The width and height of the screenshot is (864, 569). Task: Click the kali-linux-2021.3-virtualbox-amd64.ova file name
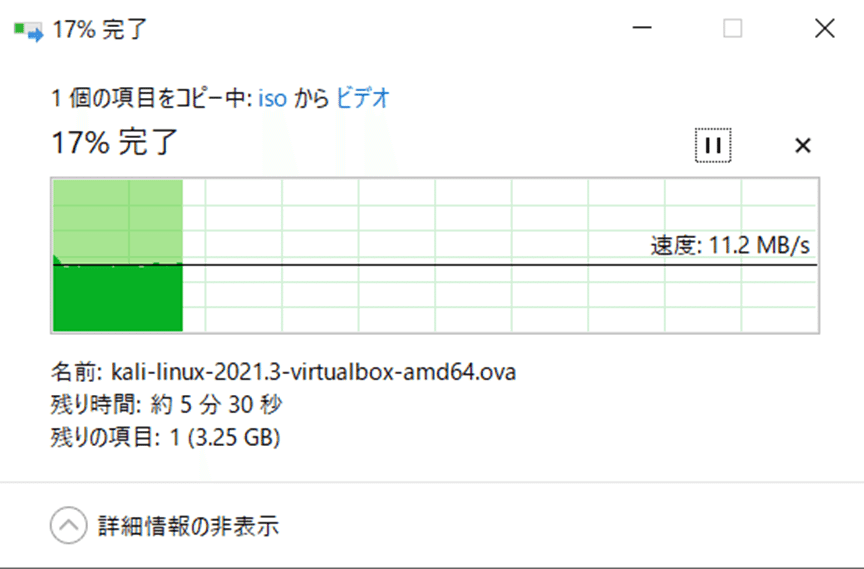coord(314,372)
